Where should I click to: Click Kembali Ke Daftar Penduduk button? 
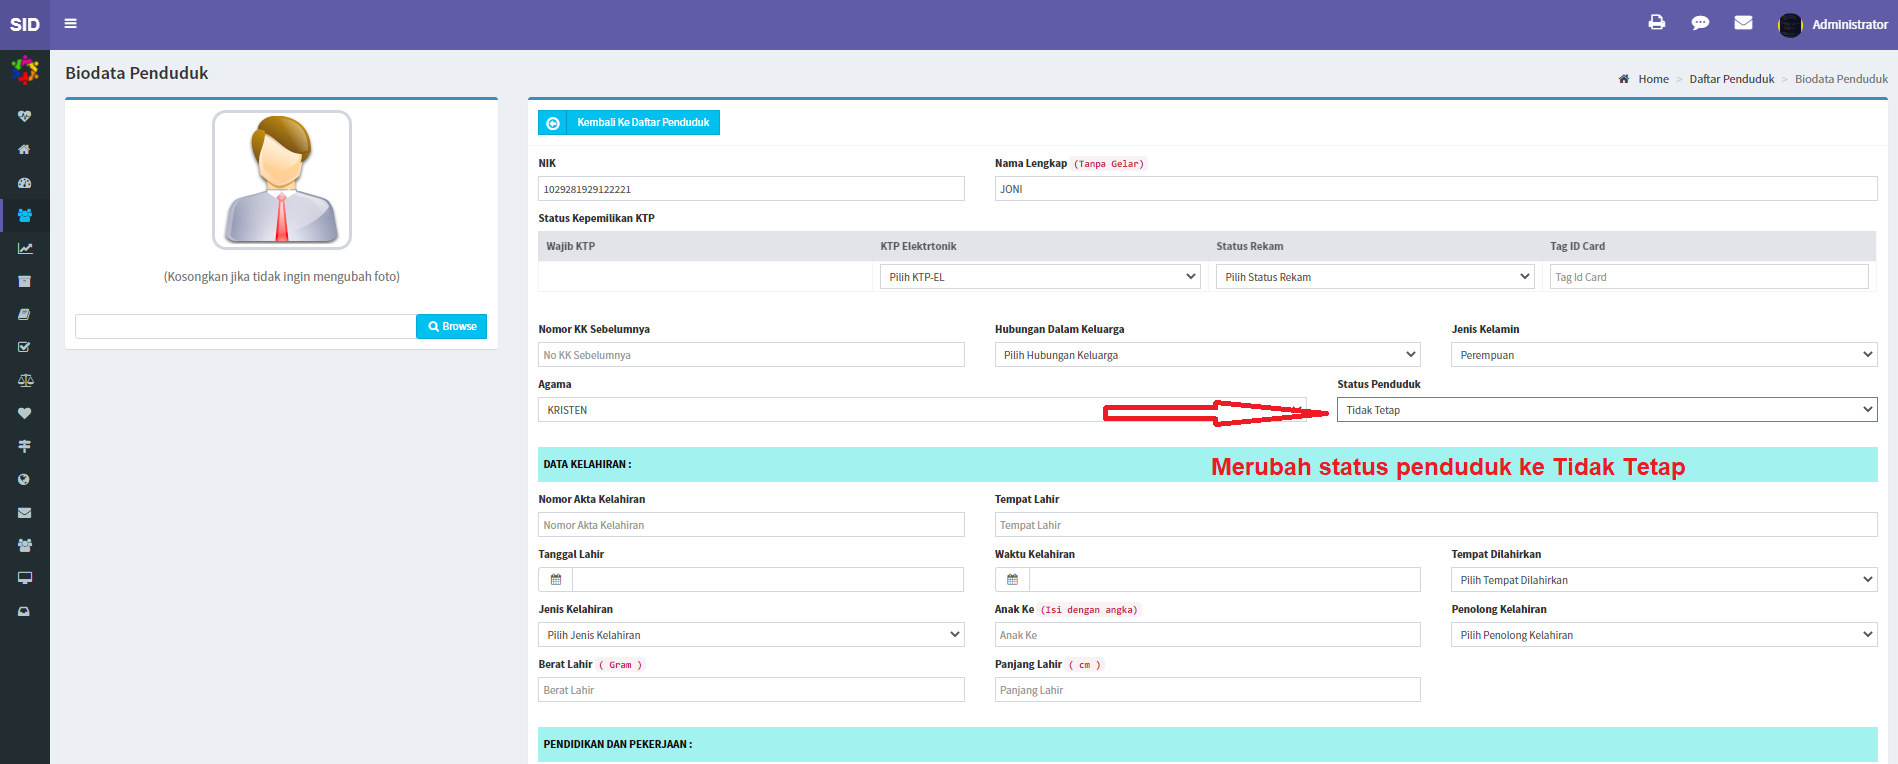point(629,123)
